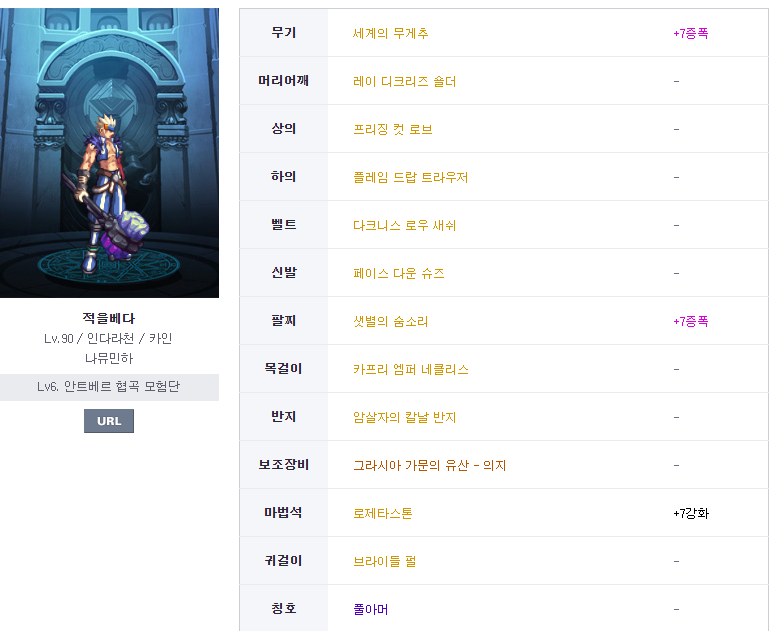Click the character avatar image

[109, 153]
